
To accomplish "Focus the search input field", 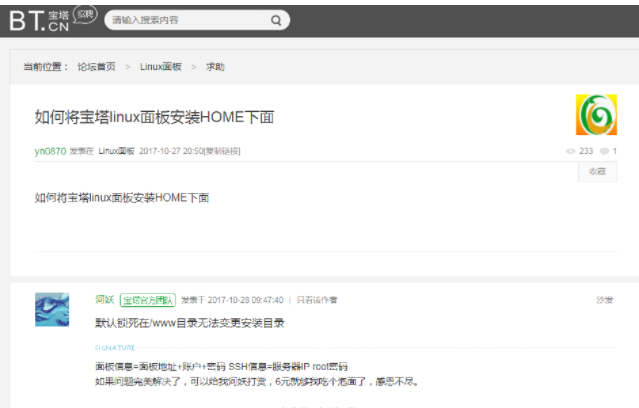I will click(x=186, y=20).
